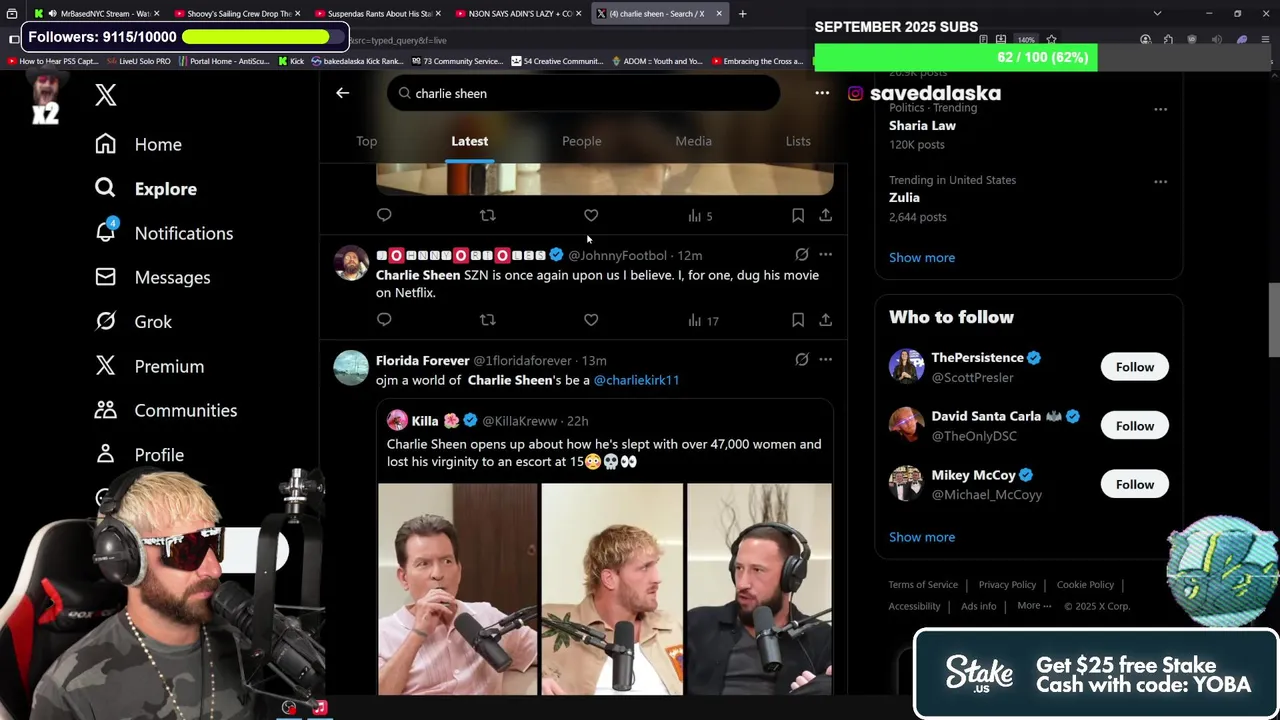This screenshot has width=1280, height=720.
Task: Click the page vertical scrollbar
Action: click(x=1274, y=320)
